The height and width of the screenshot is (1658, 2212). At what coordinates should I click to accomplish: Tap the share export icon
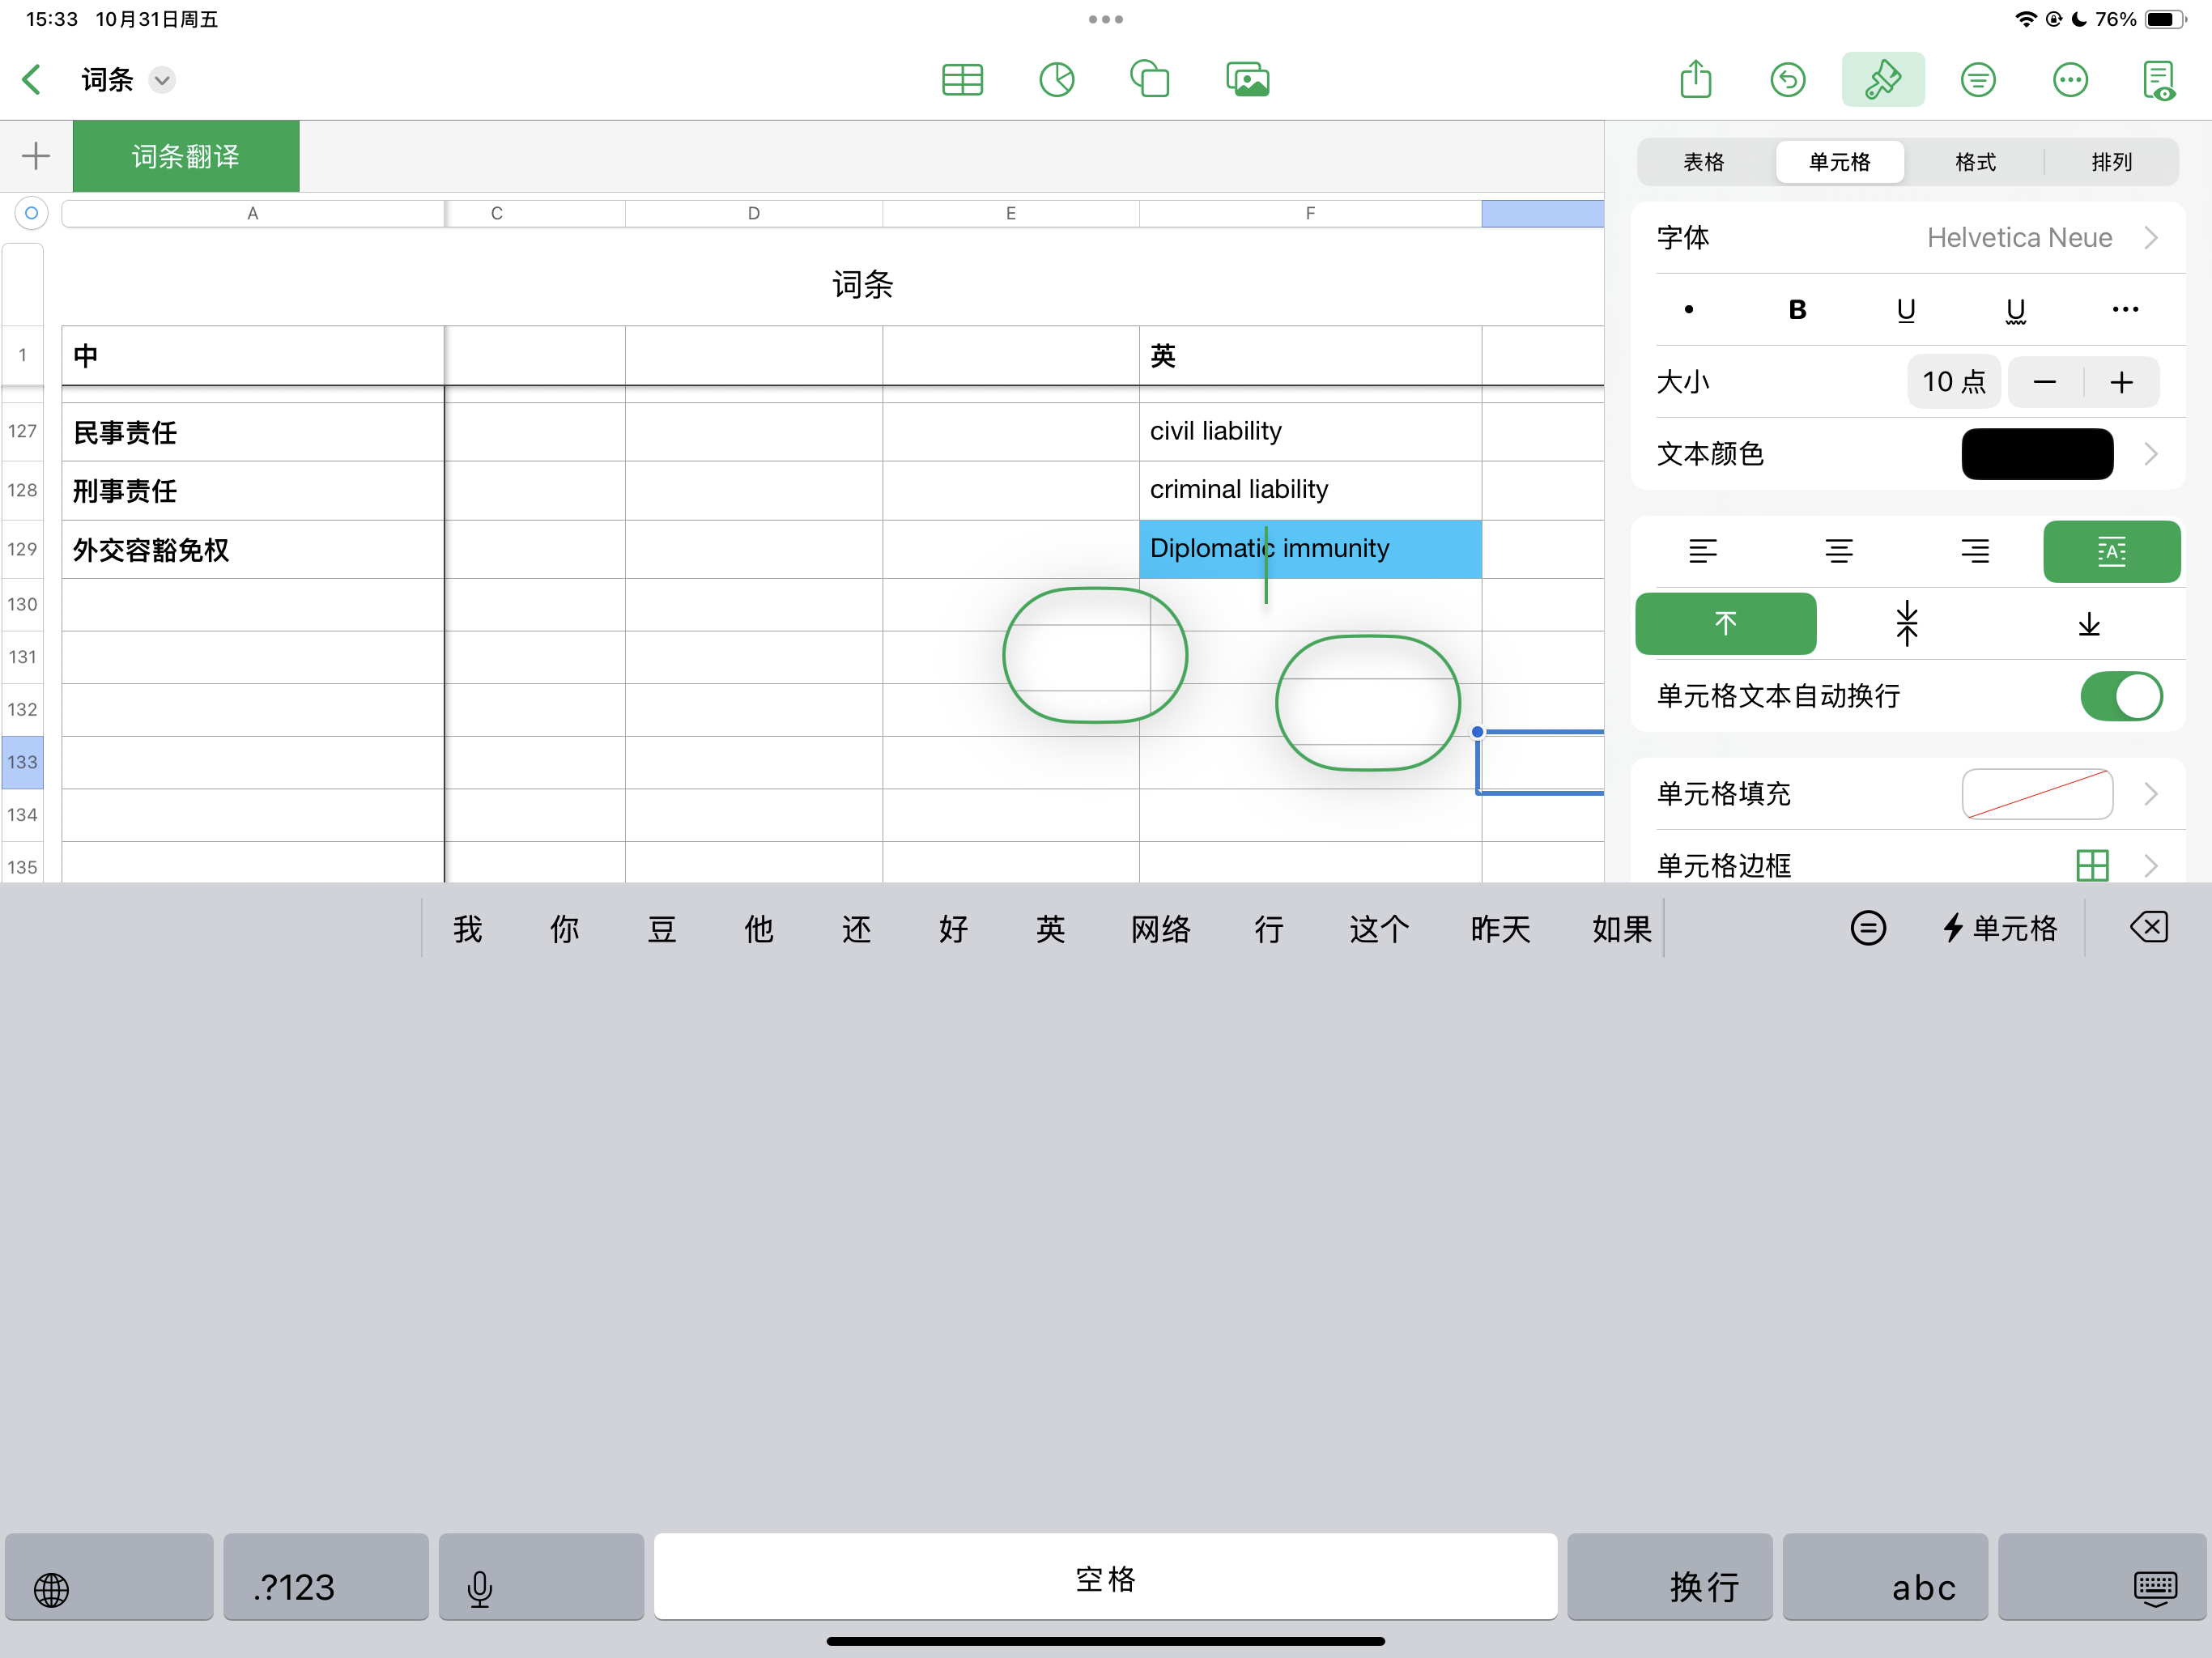coord(1696,80)
